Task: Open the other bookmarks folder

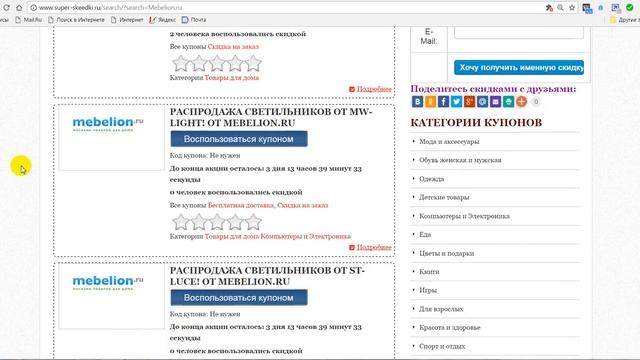Action: [624, 20]
